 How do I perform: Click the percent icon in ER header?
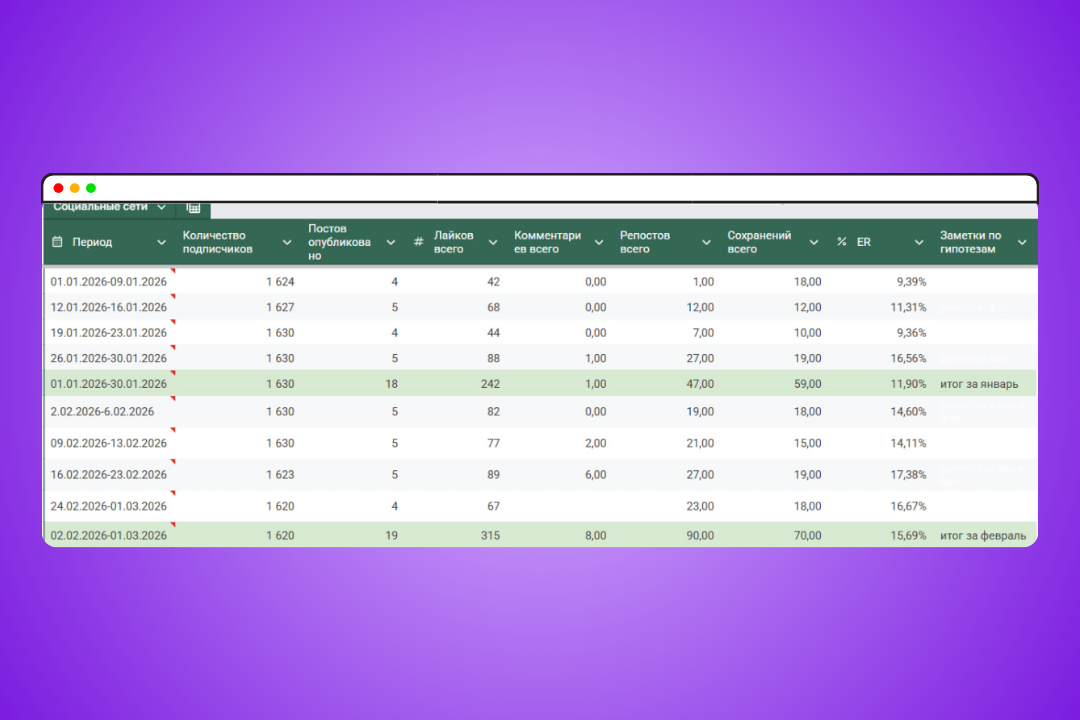tap(841, 242)
